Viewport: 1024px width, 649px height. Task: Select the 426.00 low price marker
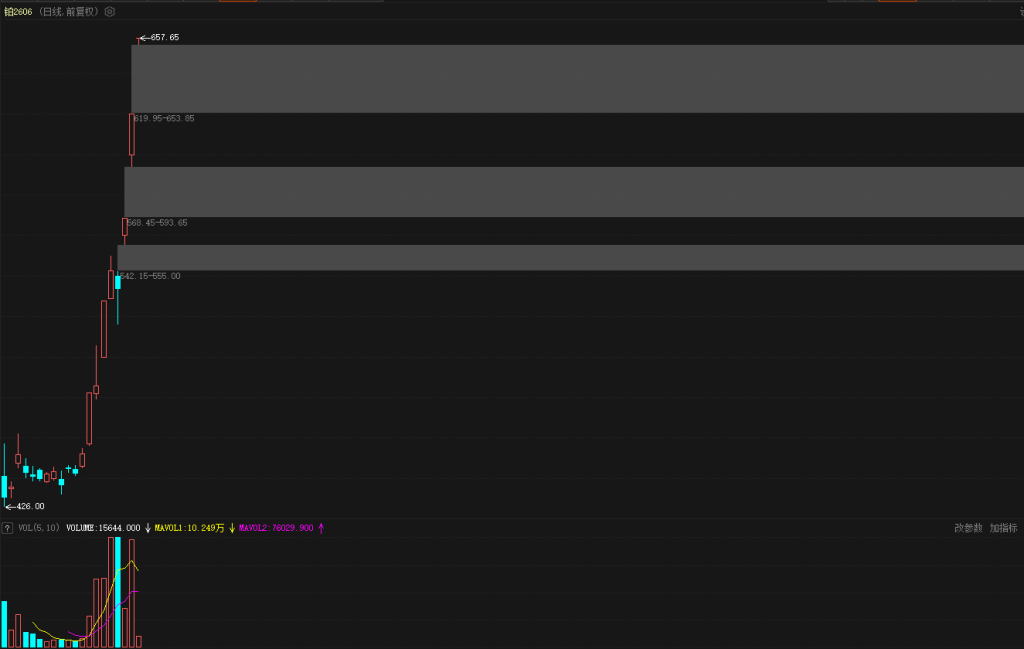(30, 506)
